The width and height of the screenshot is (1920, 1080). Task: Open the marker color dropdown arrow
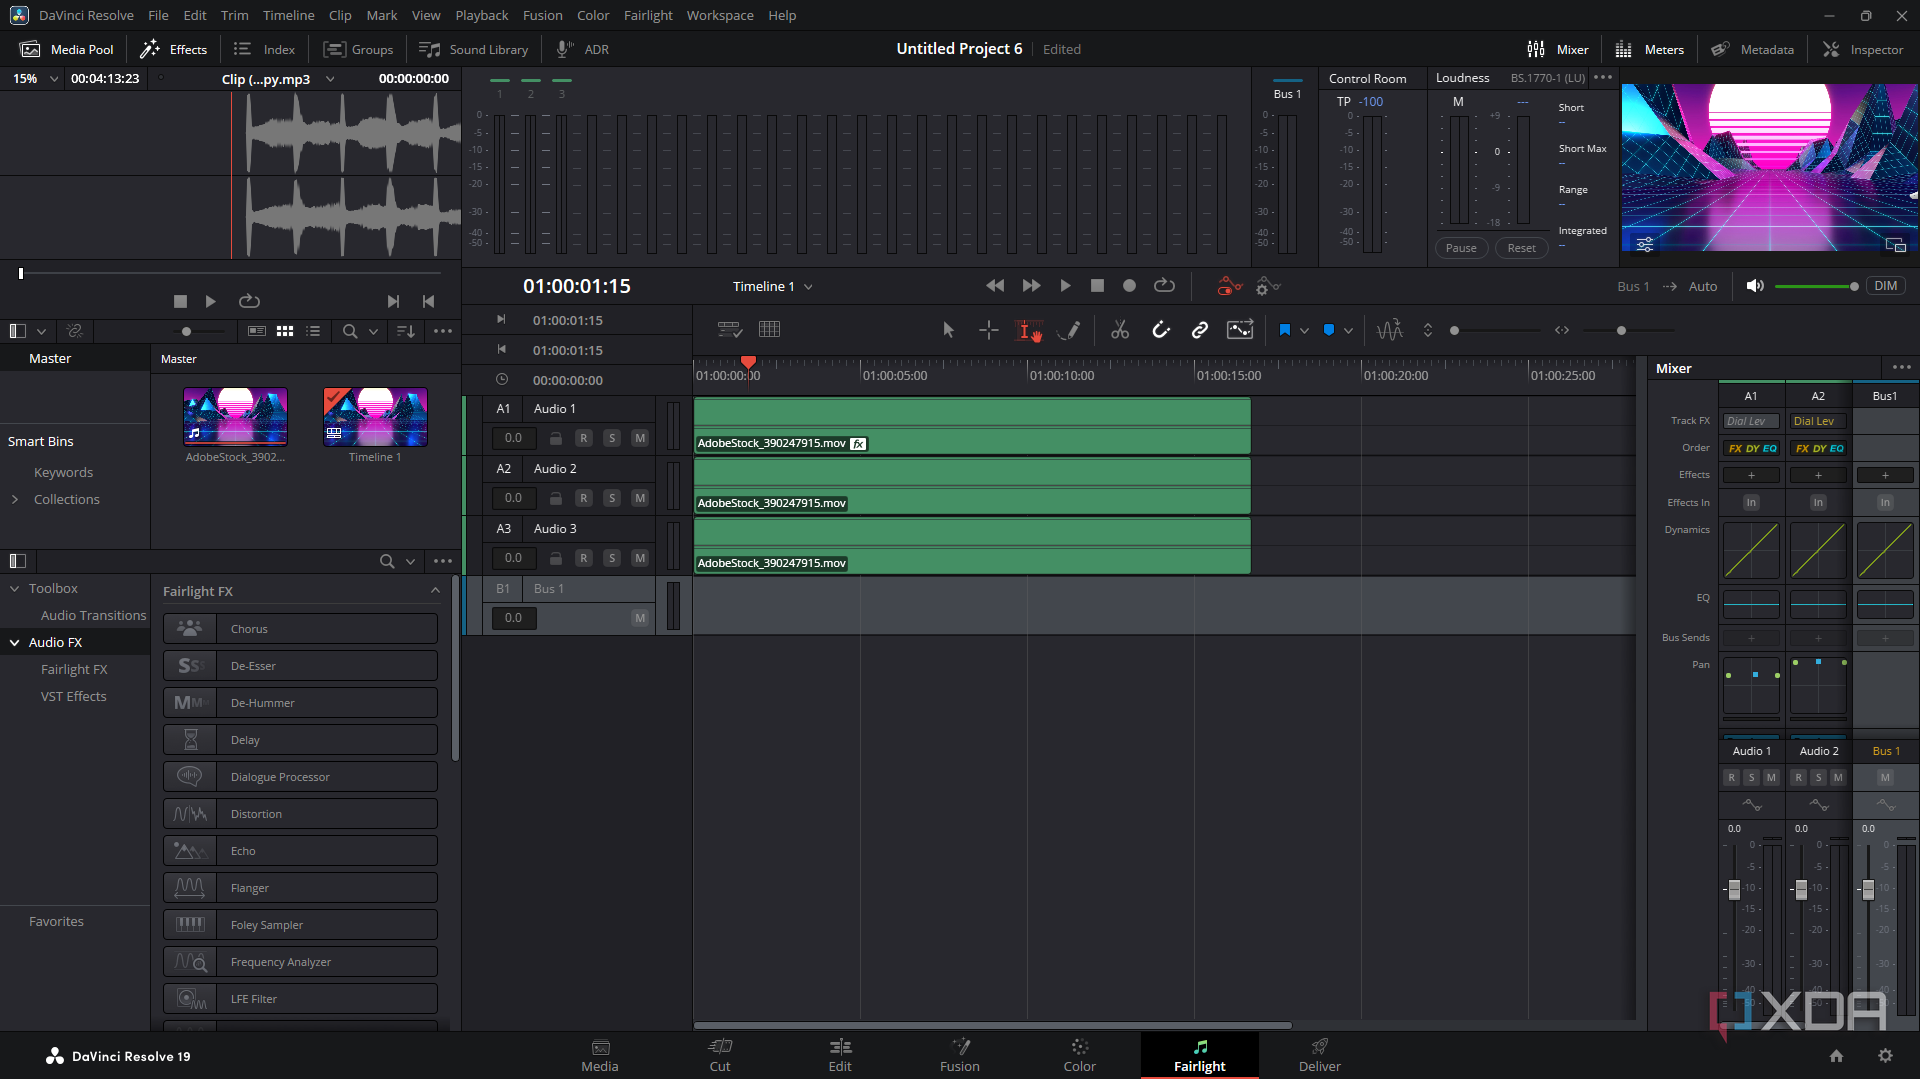[x=1349, y=330]
